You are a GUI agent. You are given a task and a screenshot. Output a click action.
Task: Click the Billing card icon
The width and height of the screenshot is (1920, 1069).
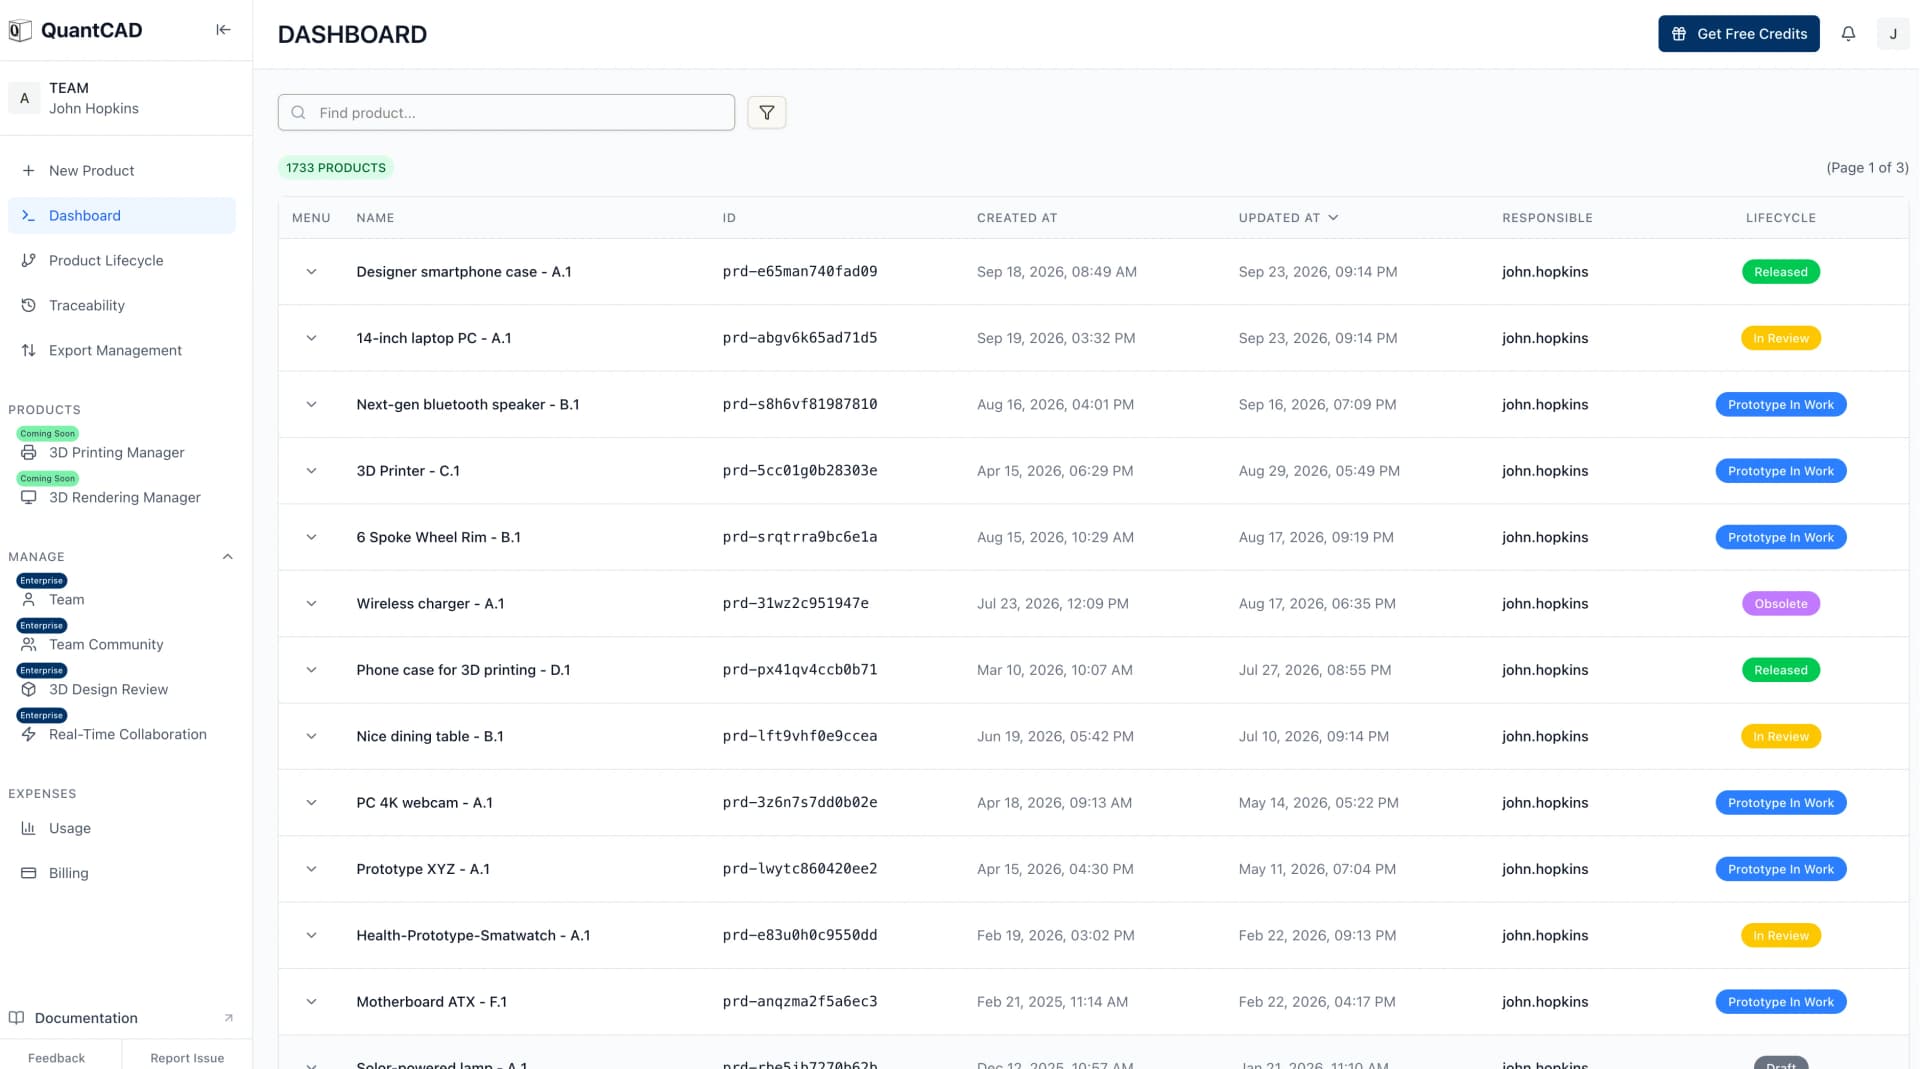29,874
